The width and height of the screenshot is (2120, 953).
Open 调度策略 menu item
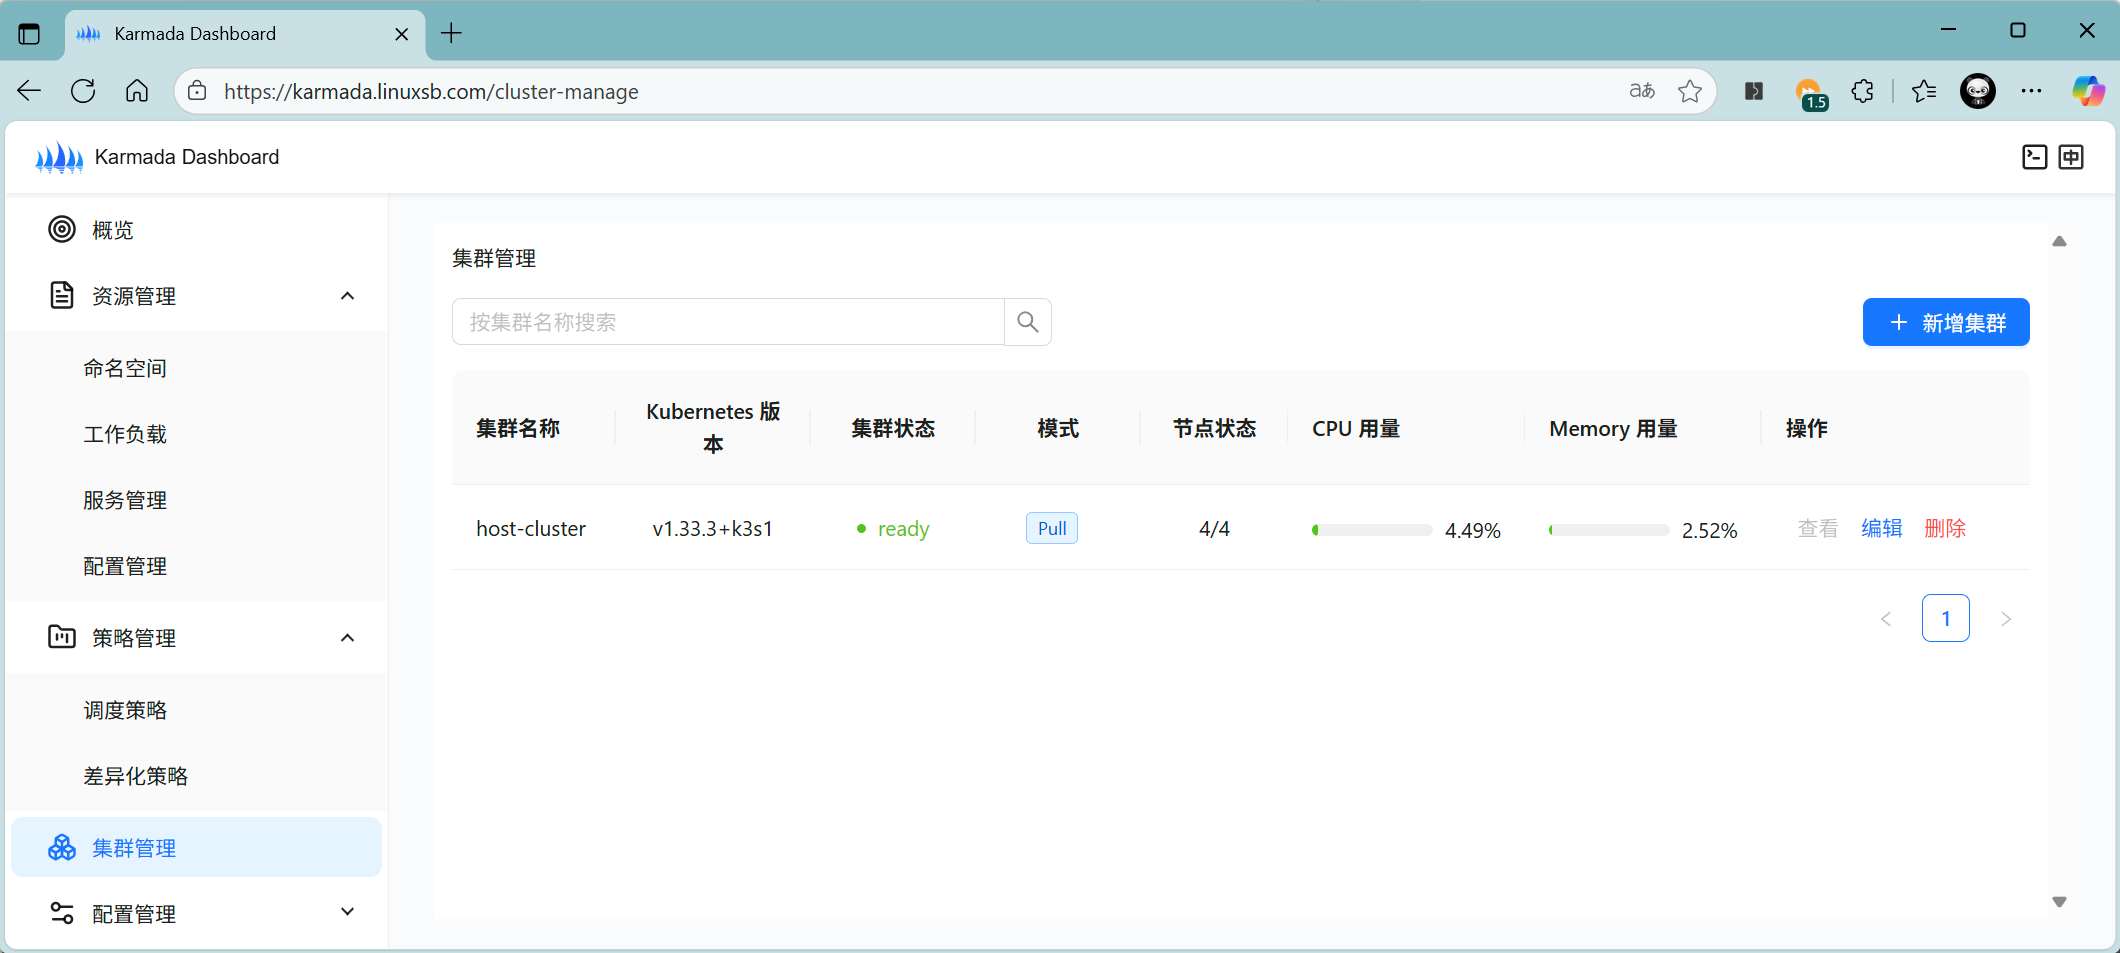pos(125,710)
